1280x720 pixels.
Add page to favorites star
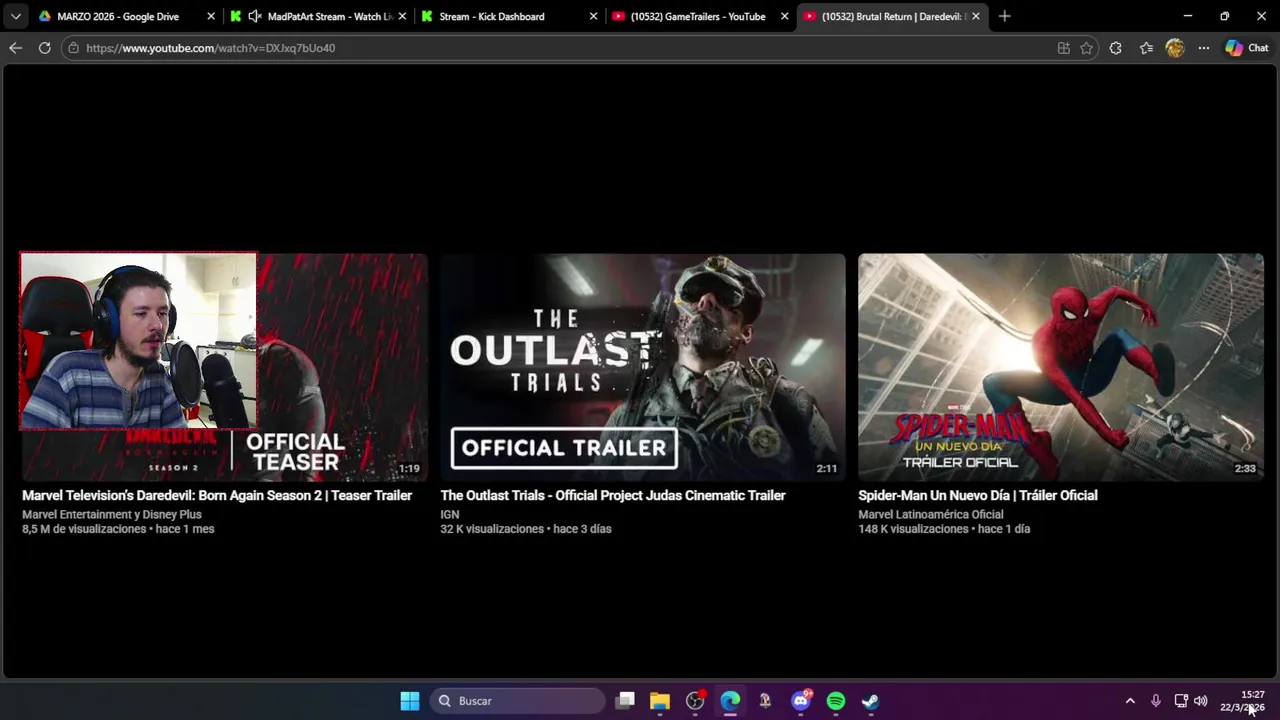point(1087,48)
